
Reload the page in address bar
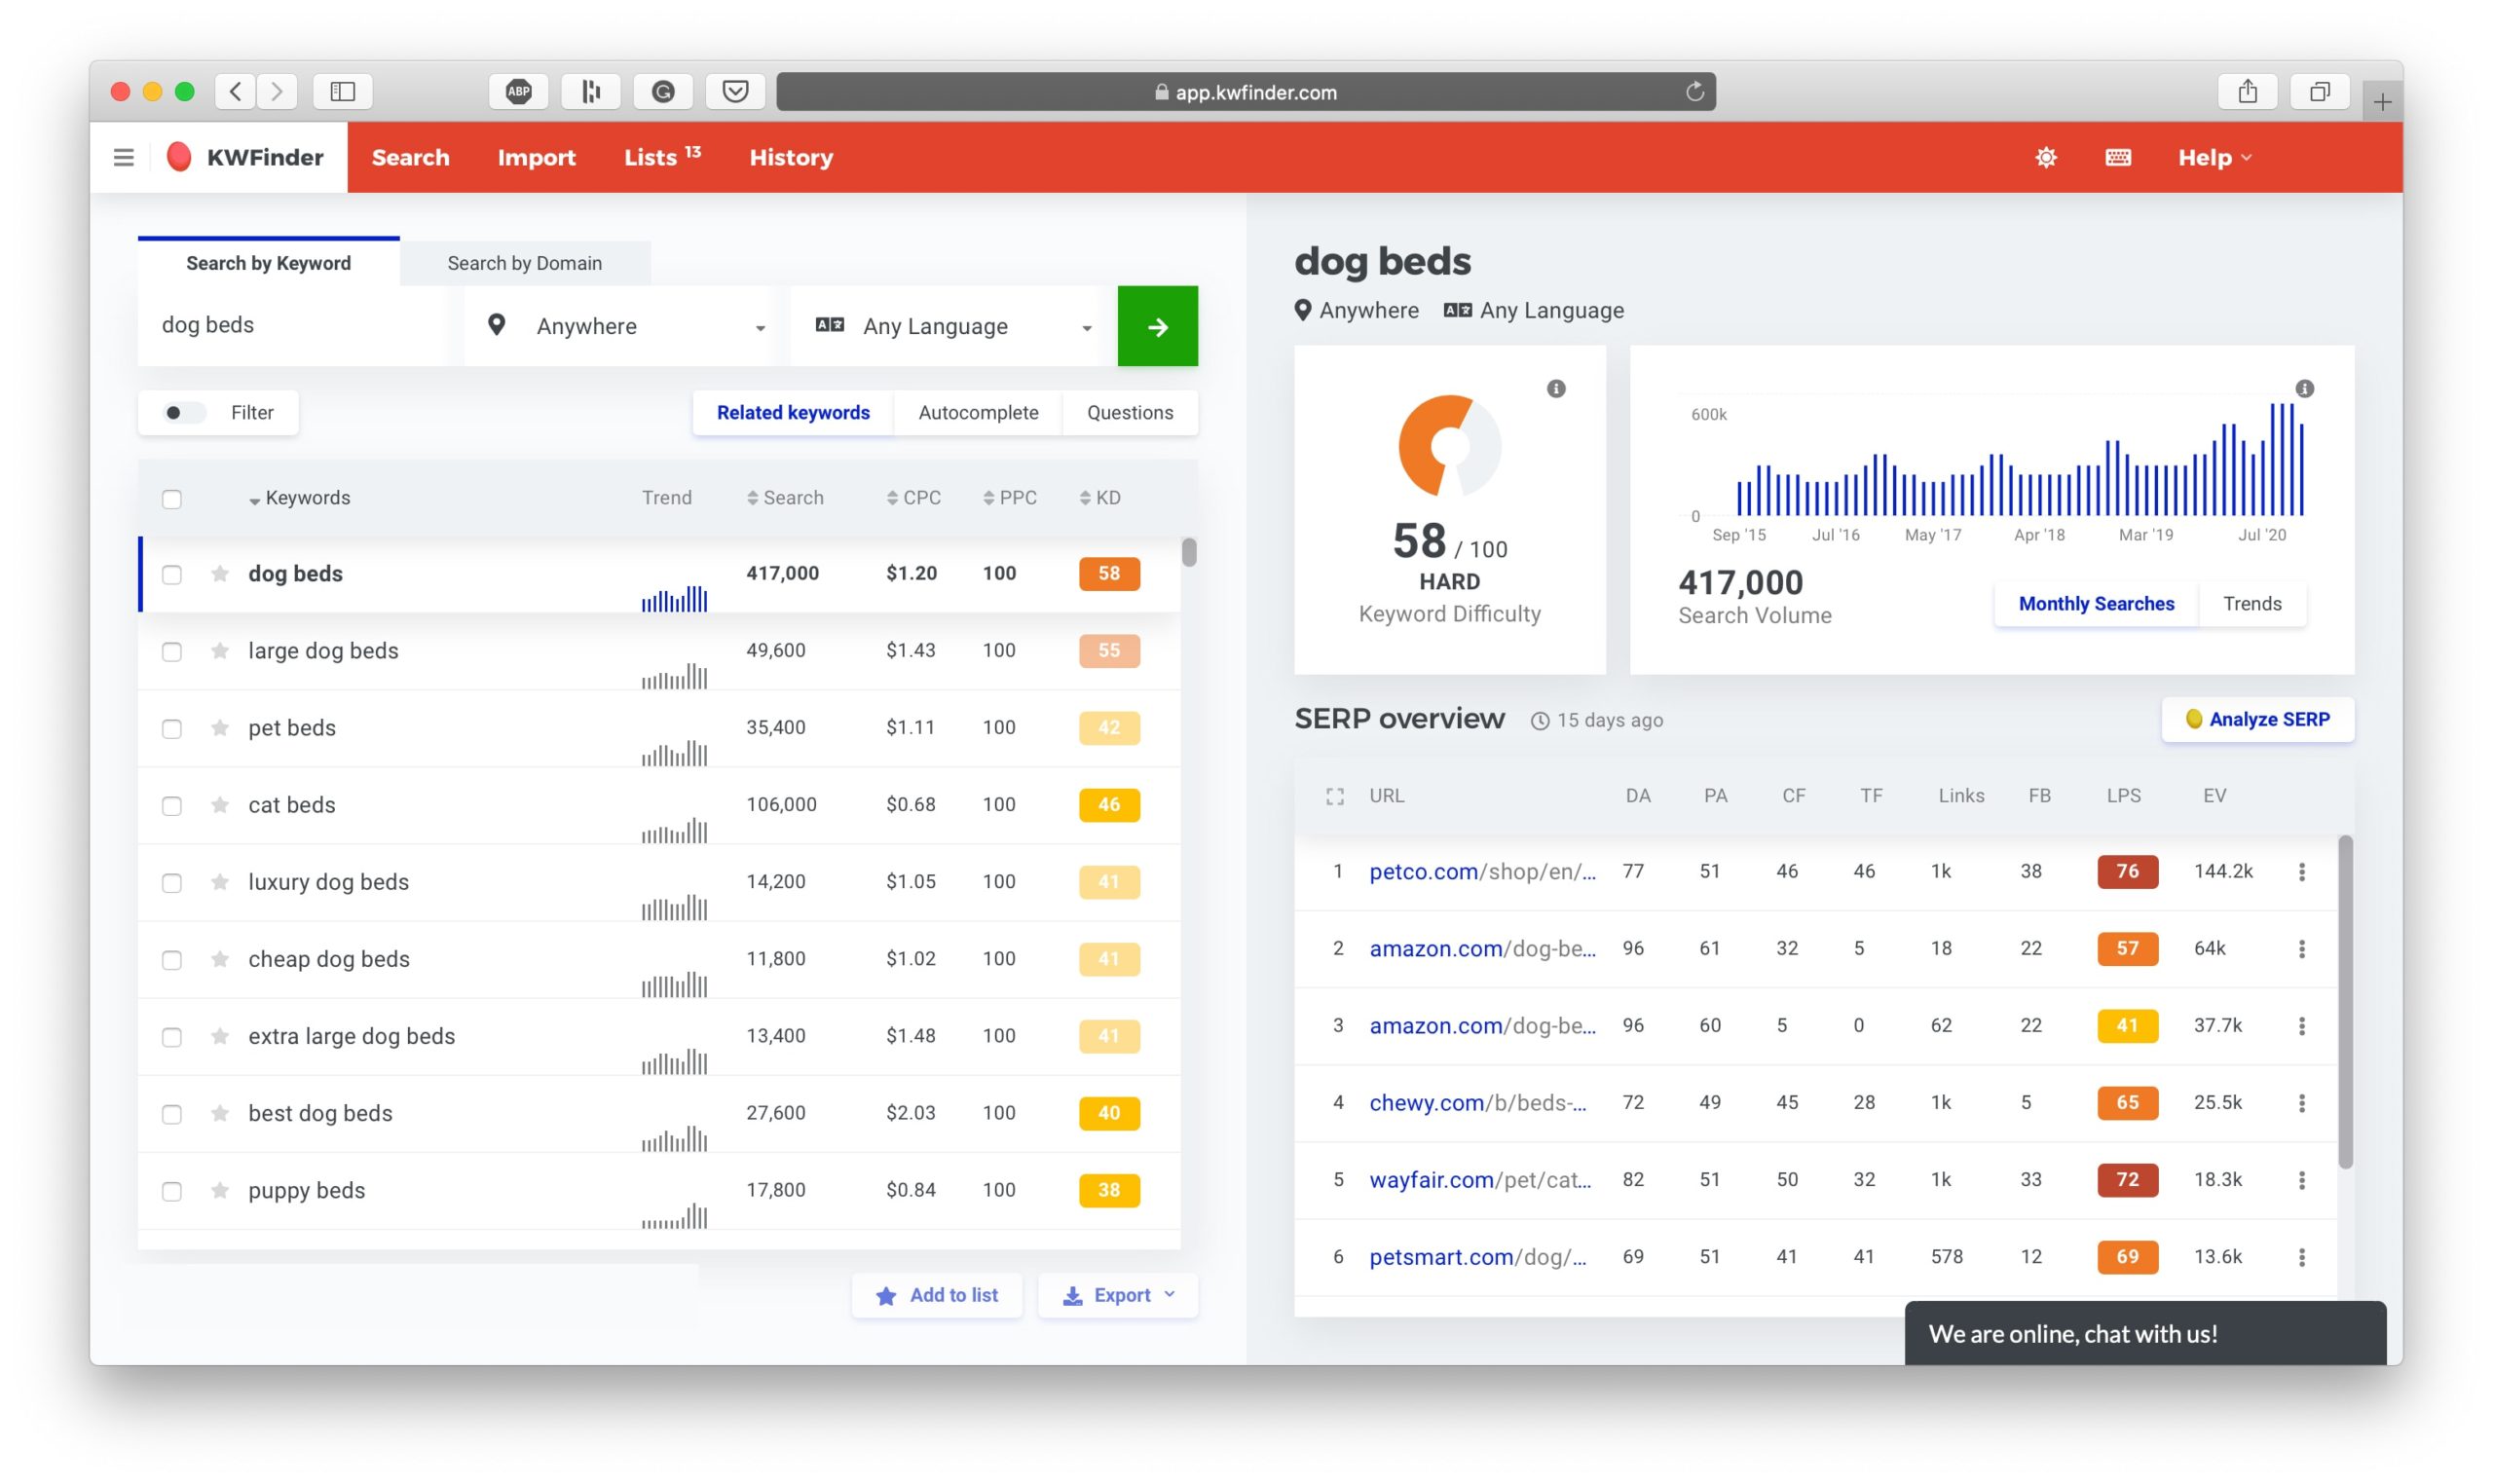1694,92
